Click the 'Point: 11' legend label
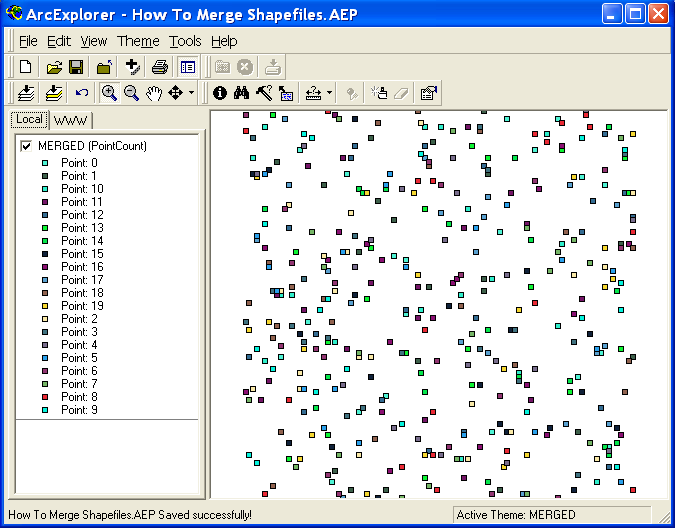 82,202
